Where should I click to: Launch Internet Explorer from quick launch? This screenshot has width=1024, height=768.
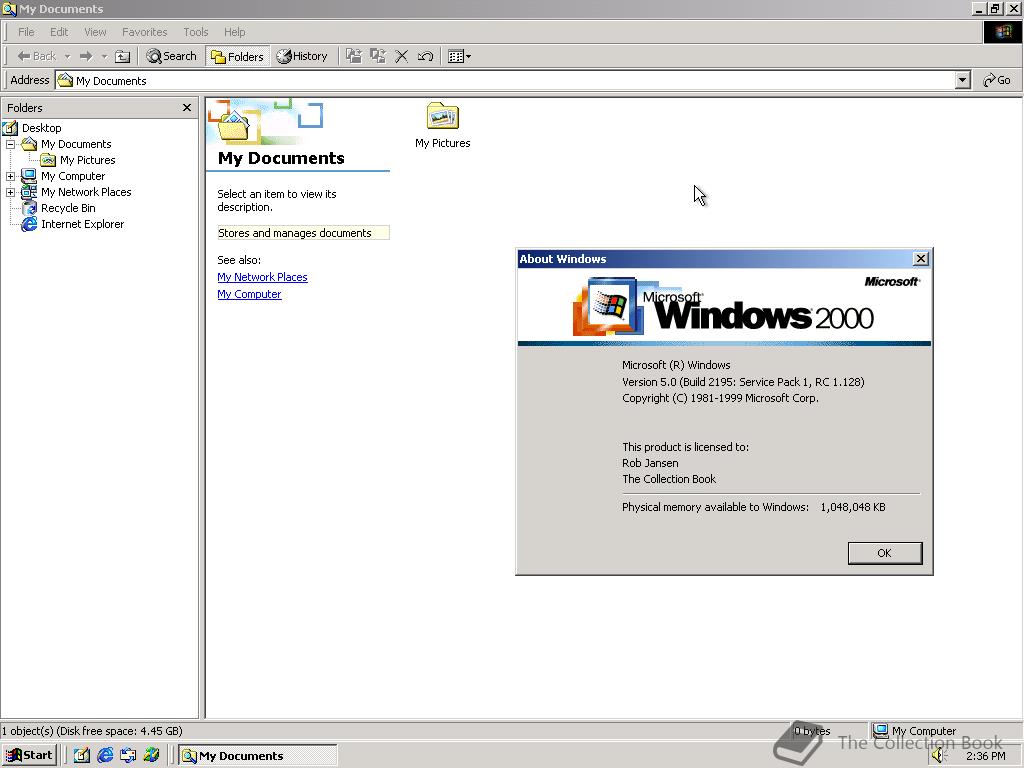[105, 756]
